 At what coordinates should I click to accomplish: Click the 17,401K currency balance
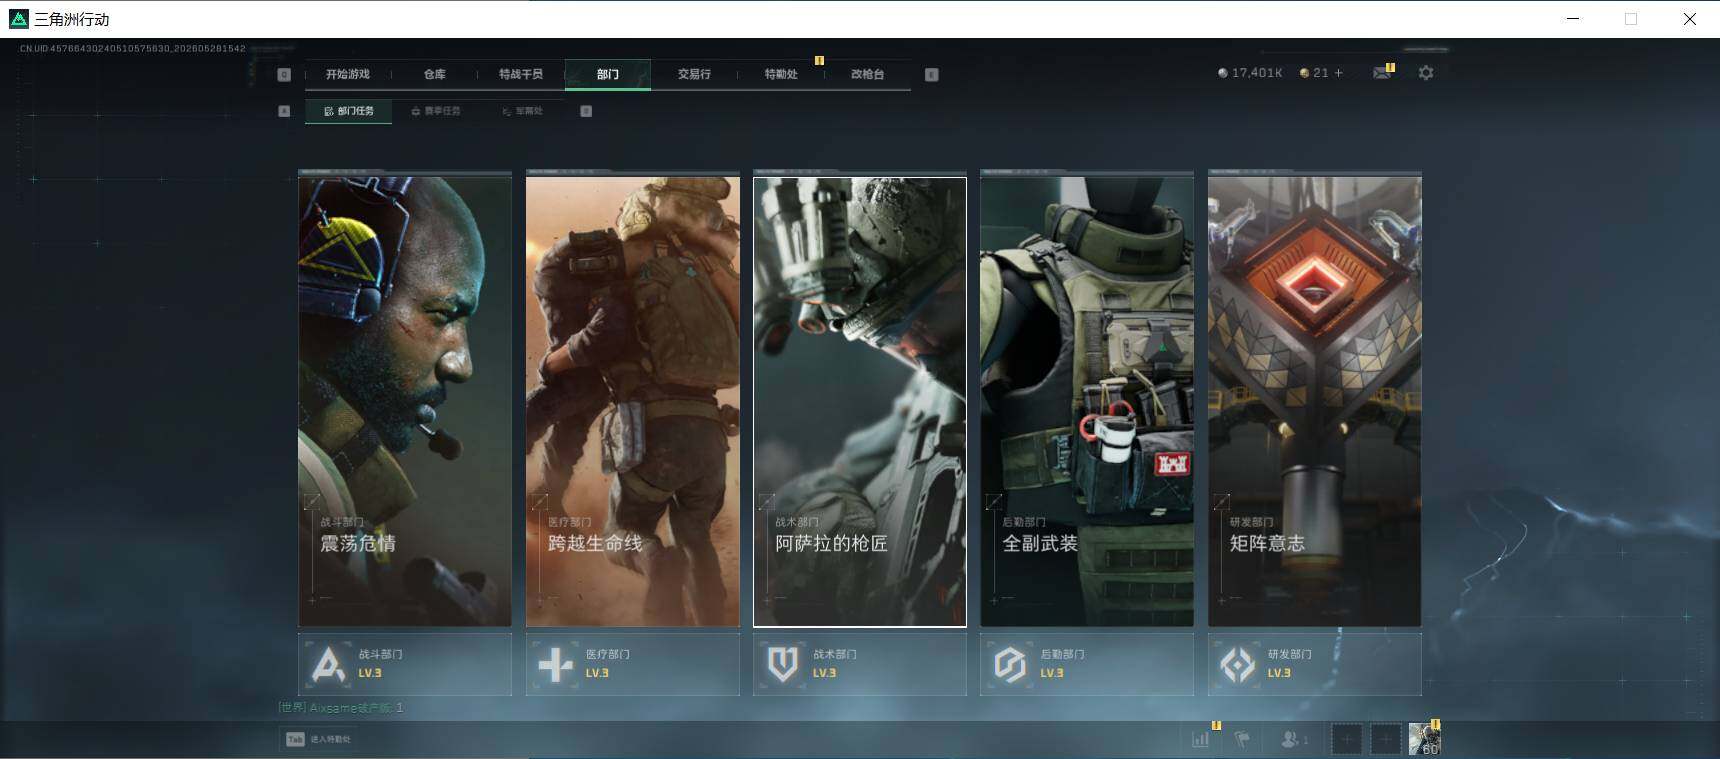click(x=1257, y=73)
